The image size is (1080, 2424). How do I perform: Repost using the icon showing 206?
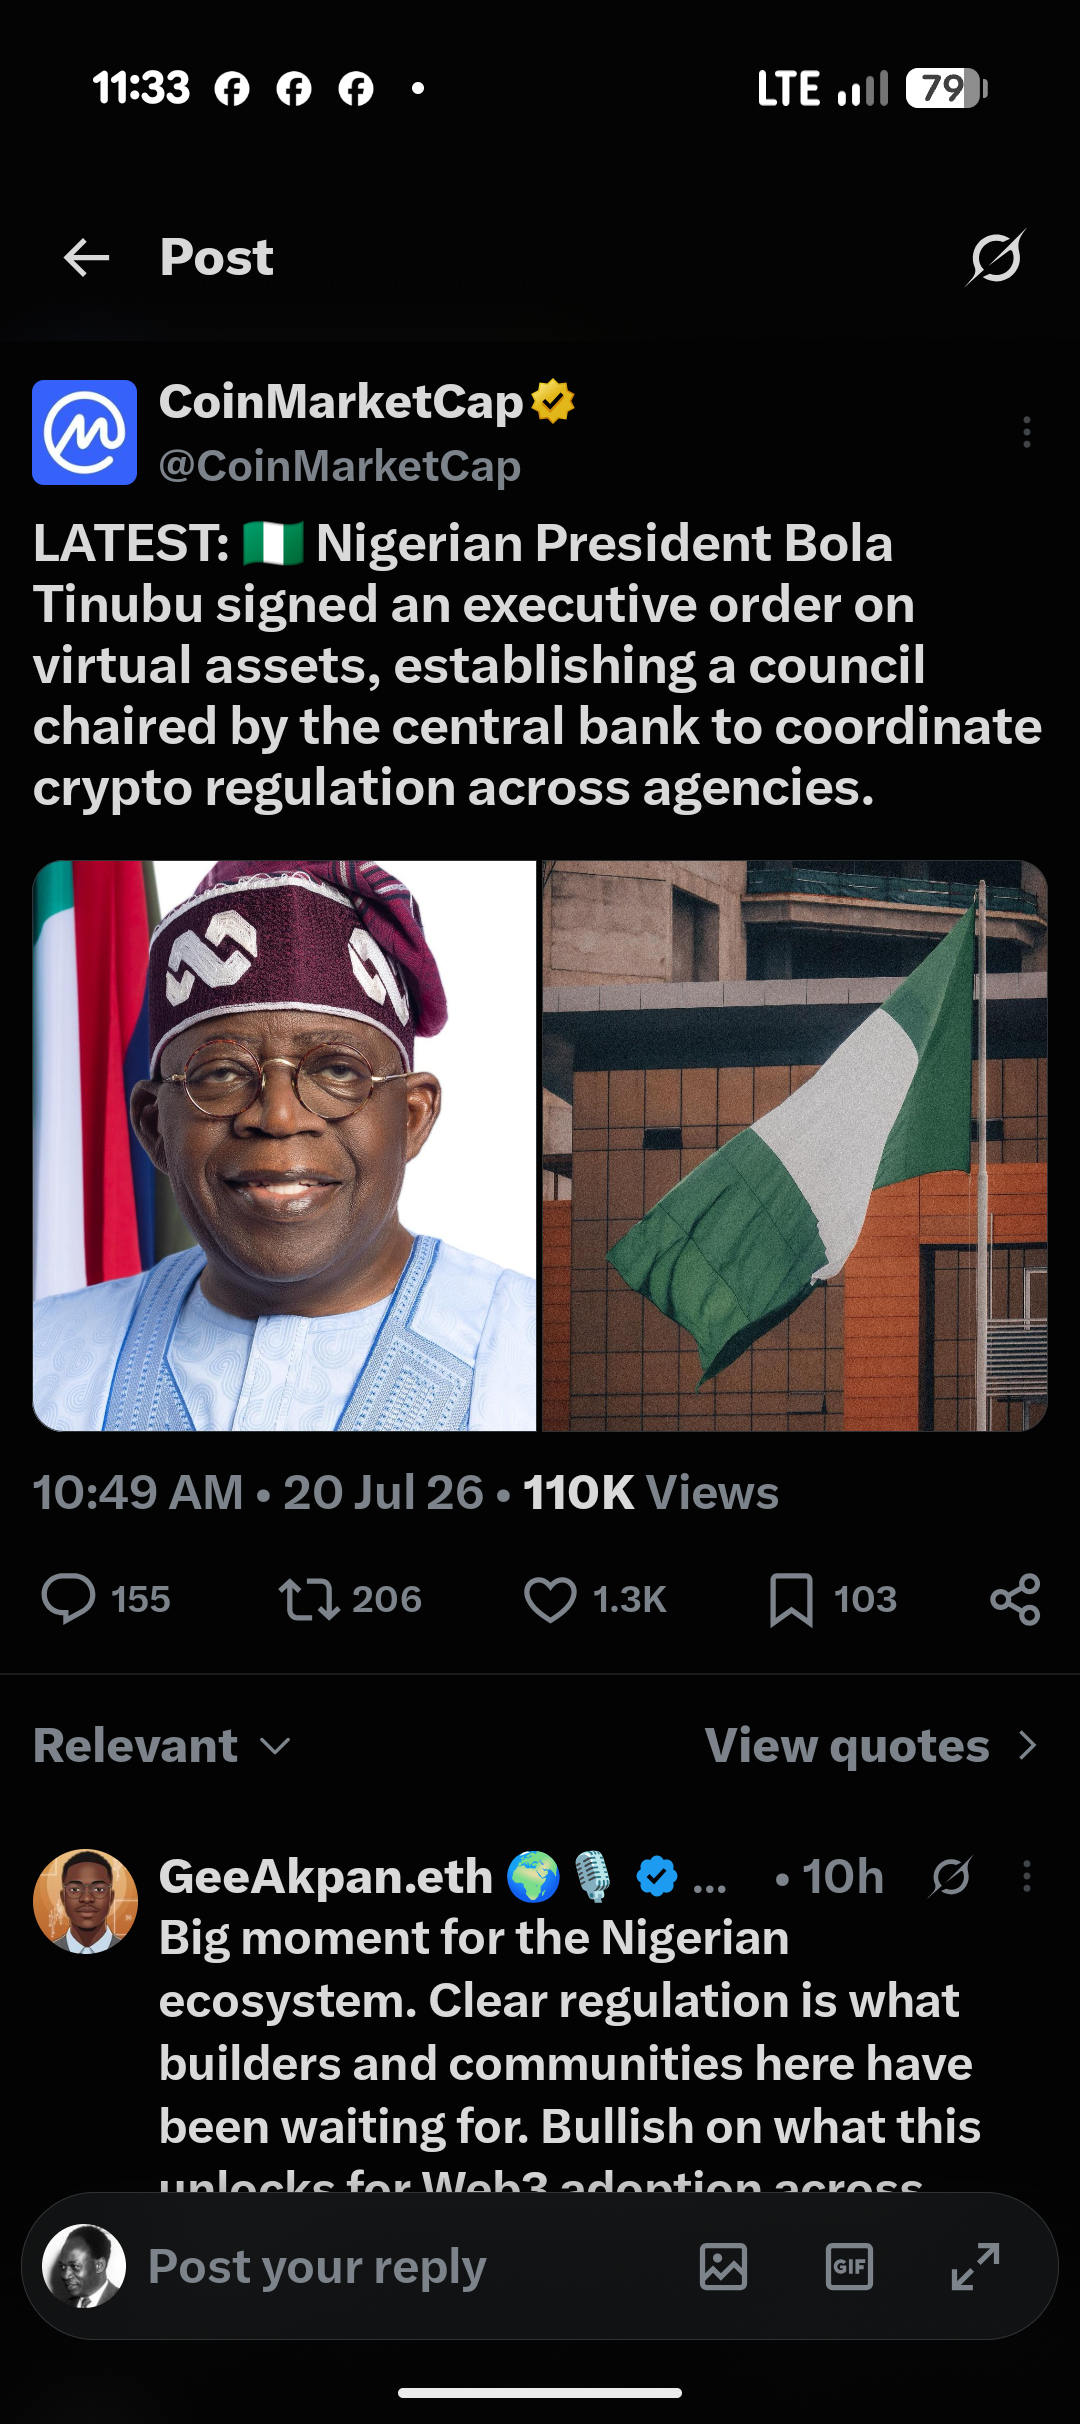click(x=309, y=1598)
